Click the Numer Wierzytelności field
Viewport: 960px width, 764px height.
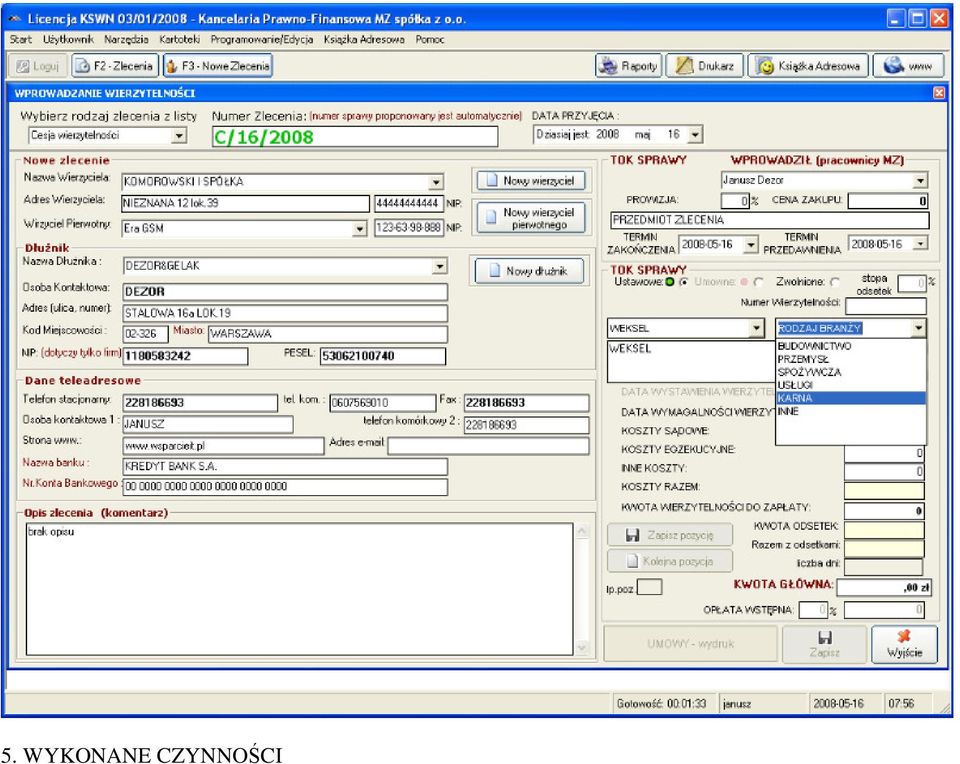[x=886, y=306]
